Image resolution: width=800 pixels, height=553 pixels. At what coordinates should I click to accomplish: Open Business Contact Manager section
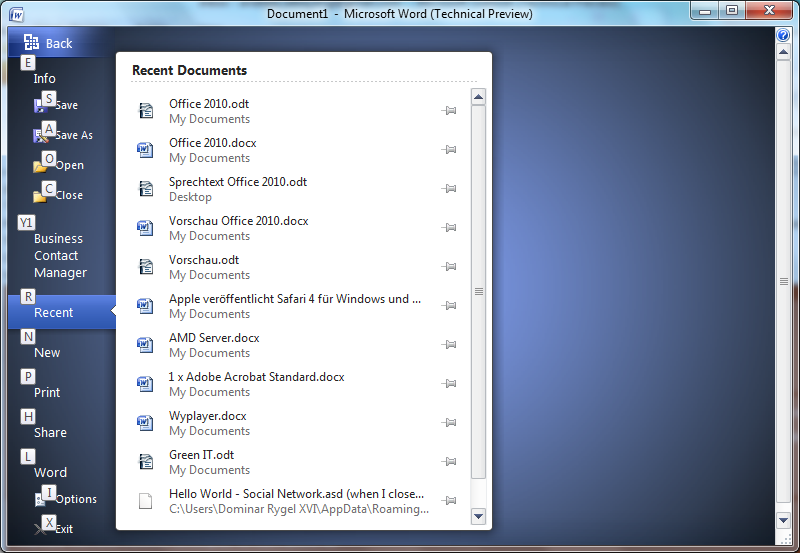click(60, 256)
